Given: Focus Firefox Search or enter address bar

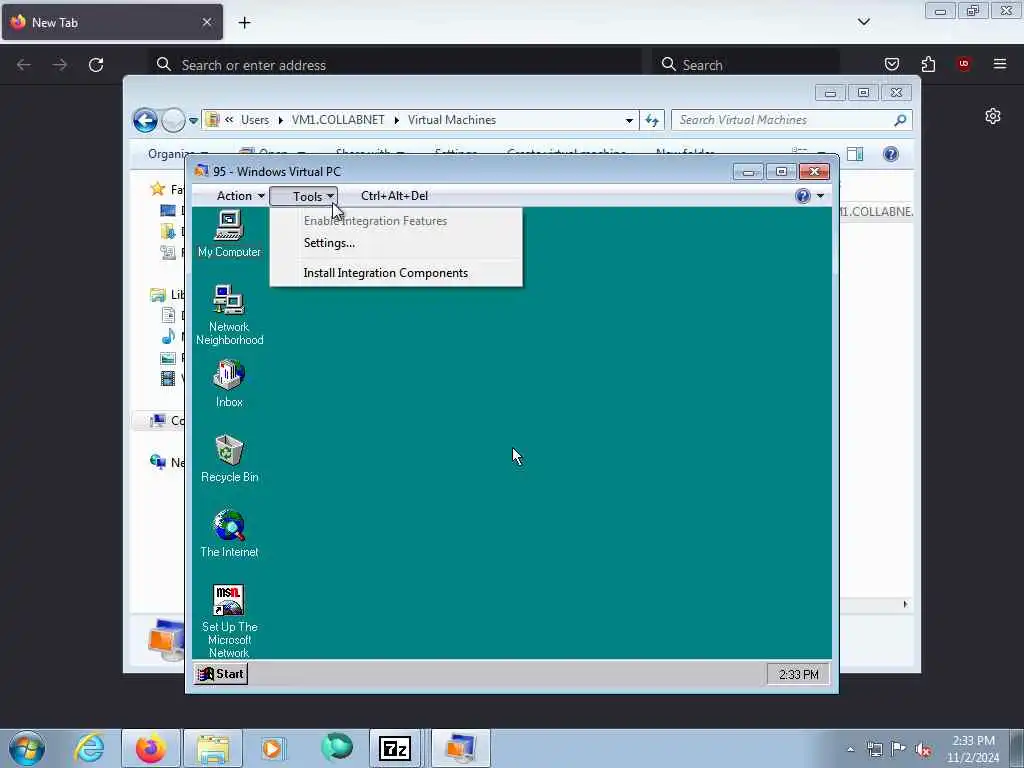Looking at the screenshot, I should coord(396,65).
